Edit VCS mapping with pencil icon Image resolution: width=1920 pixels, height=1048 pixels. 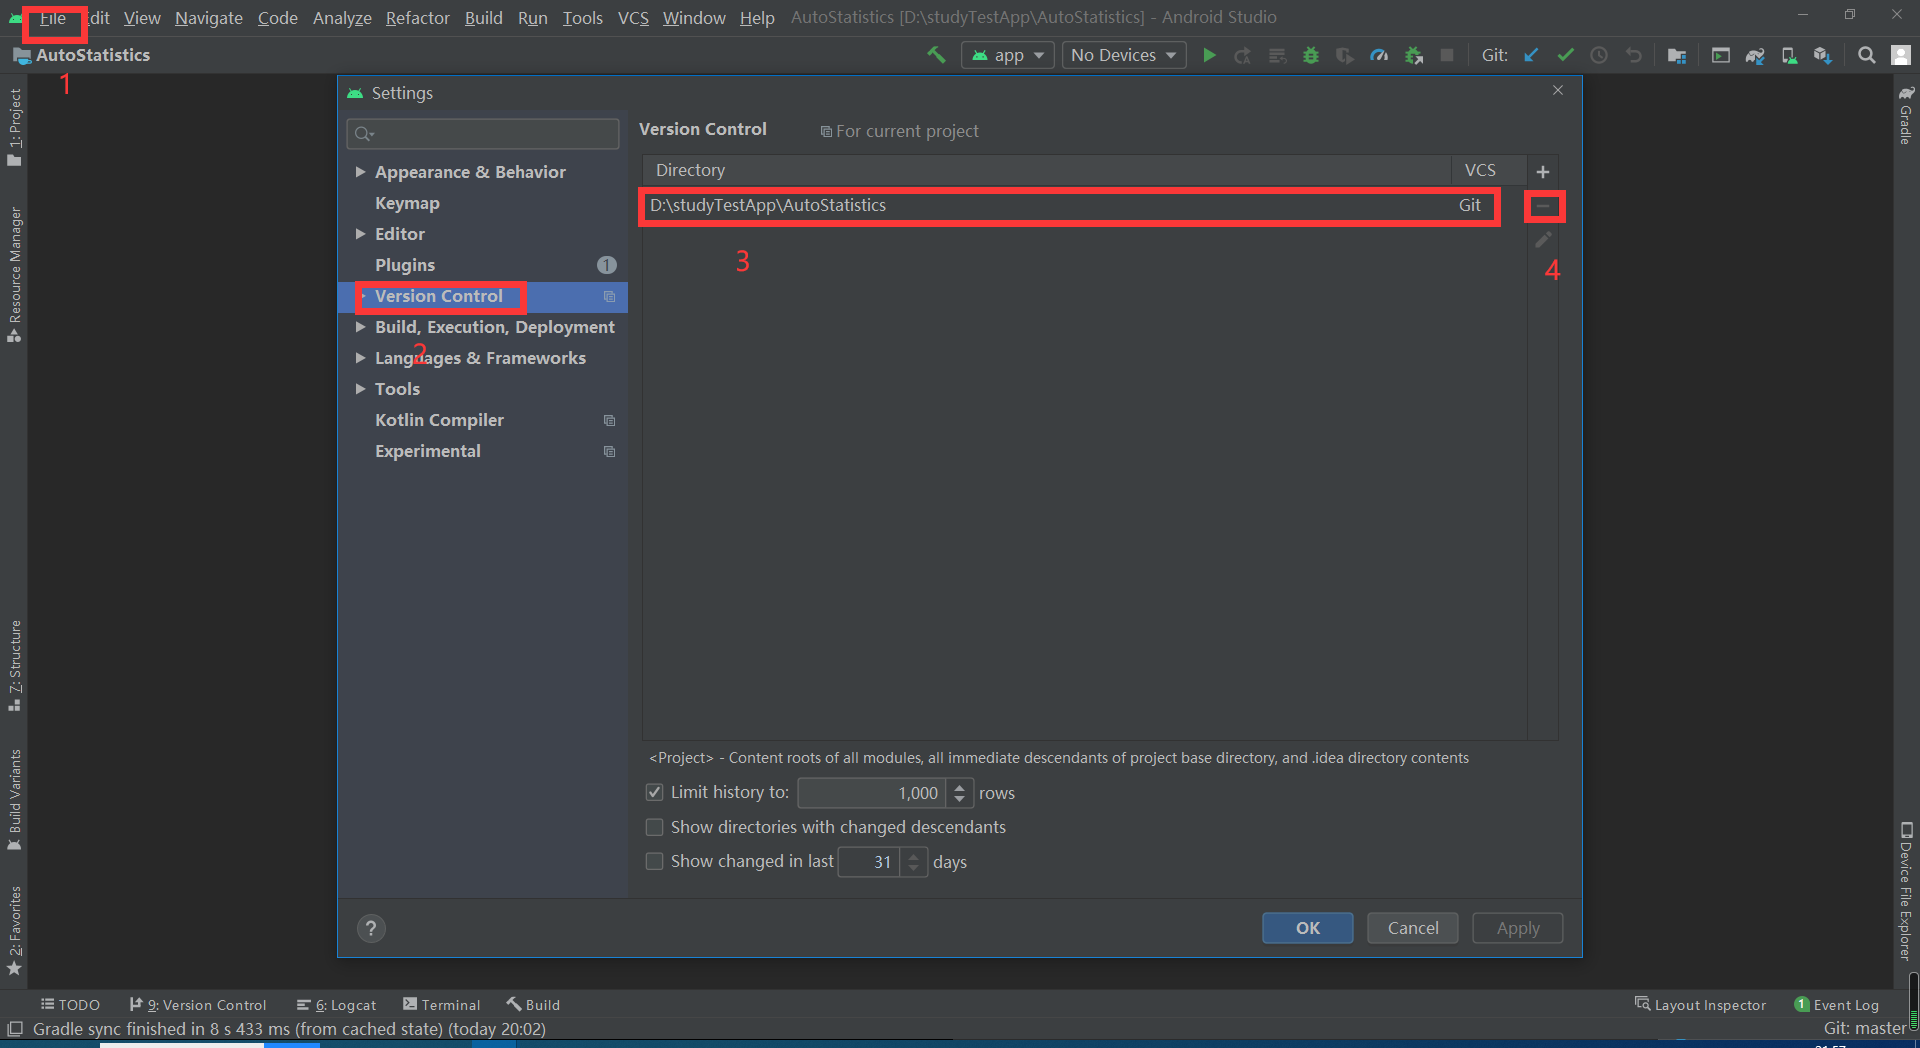1543,240
